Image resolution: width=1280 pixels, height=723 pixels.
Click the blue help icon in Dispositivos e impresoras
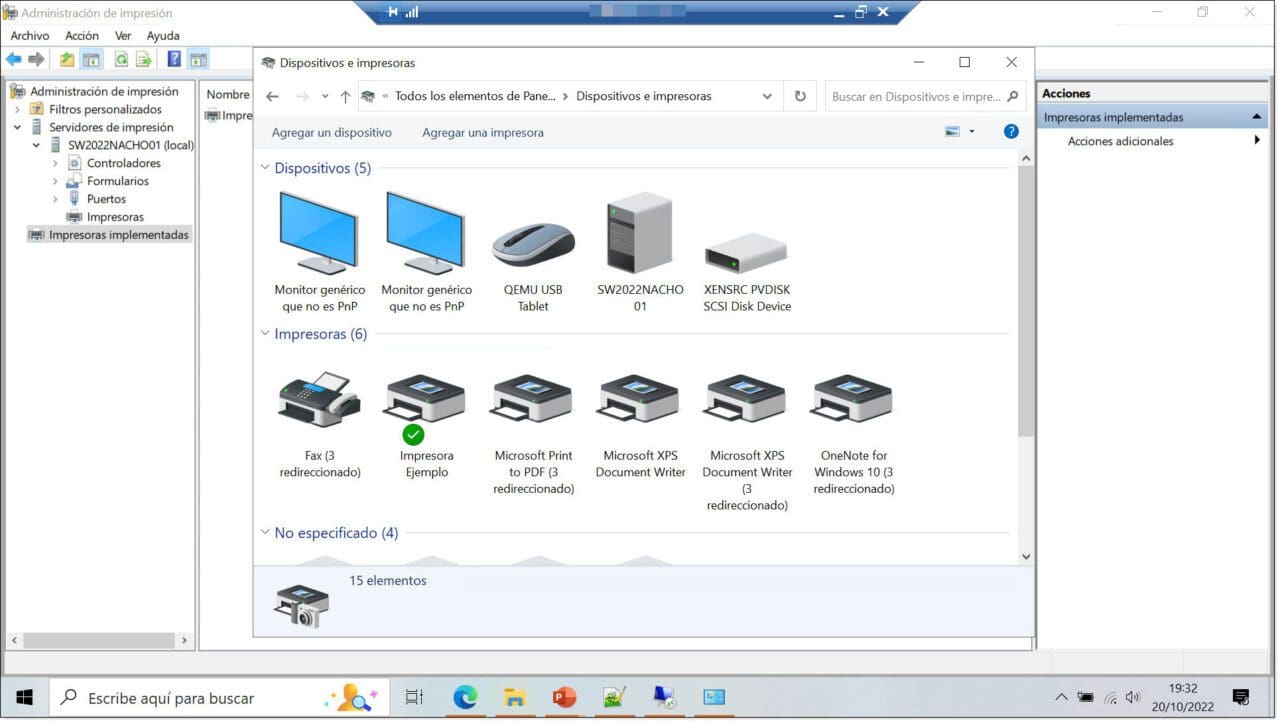(x=1011, y=132)
